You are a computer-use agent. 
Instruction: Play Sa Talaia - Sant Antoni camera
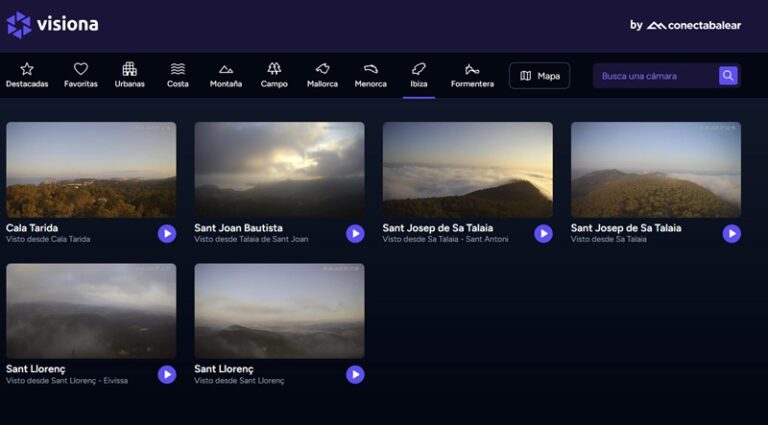click(x=543, y=234)
